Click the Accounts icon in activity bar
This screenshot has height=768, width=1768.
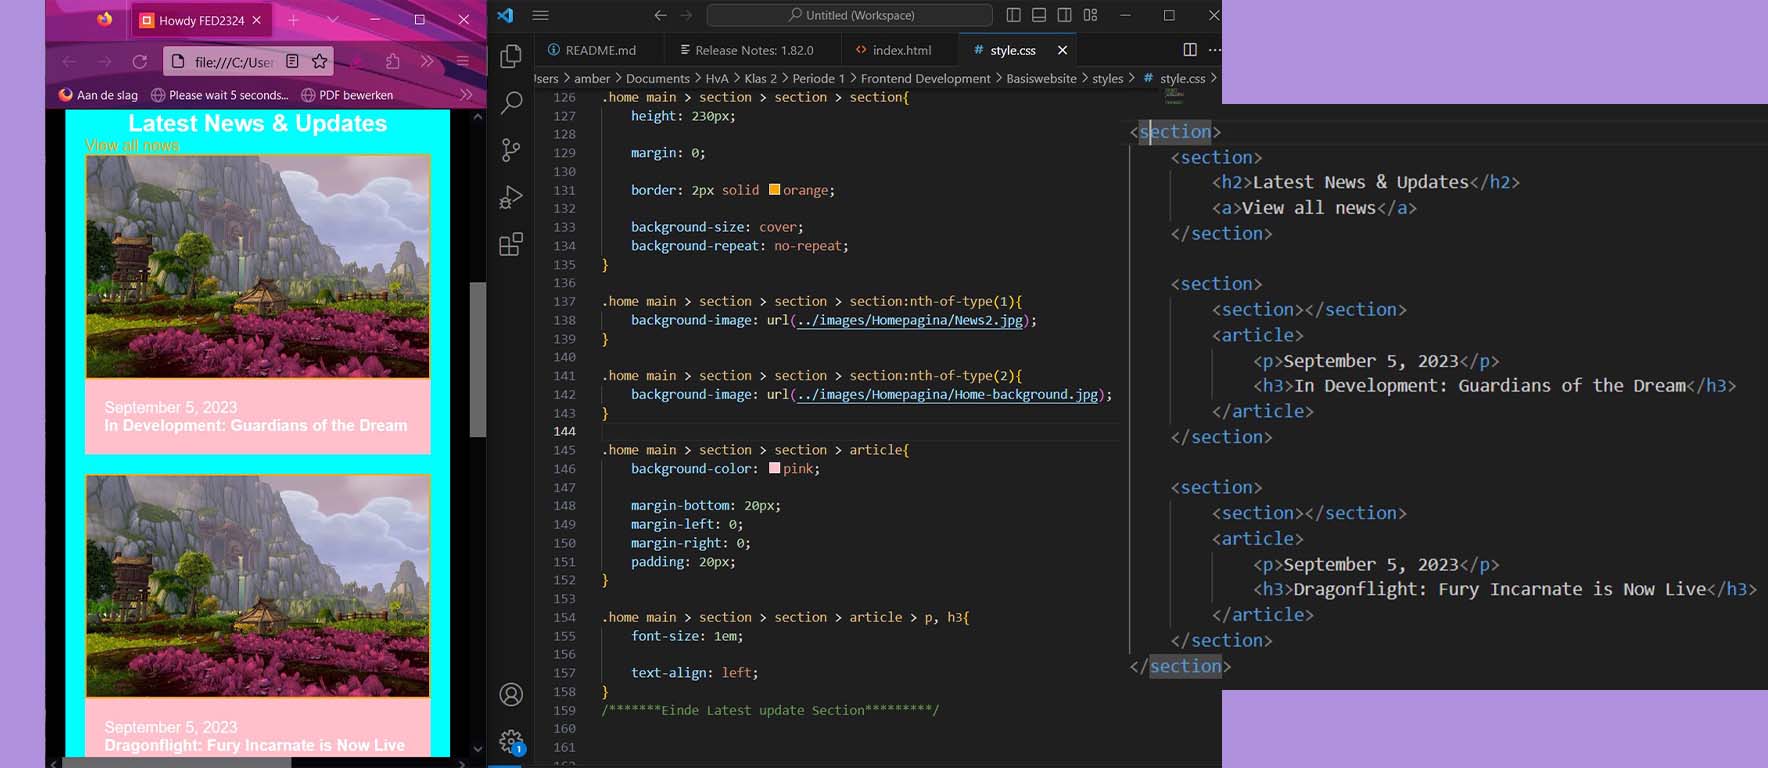tap(511, 694)
